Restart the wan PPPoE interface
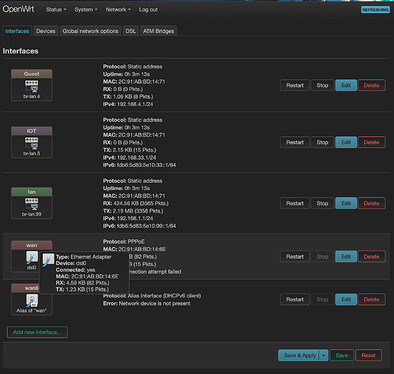Screen dimensions: 394x374 [295, 257]
